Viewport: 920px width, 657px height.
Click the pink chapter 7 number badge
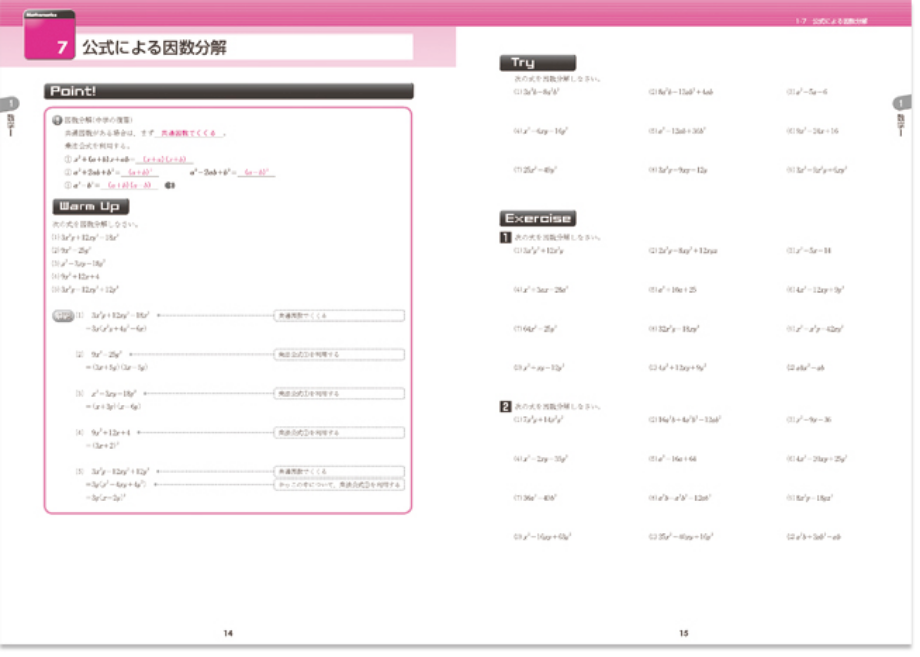click(x=61, y=47)
